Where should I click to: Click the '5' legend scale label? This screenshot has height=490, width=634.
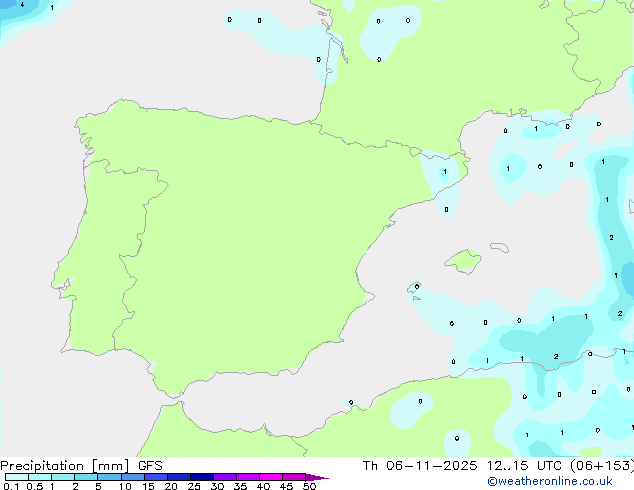coord(98,486)
